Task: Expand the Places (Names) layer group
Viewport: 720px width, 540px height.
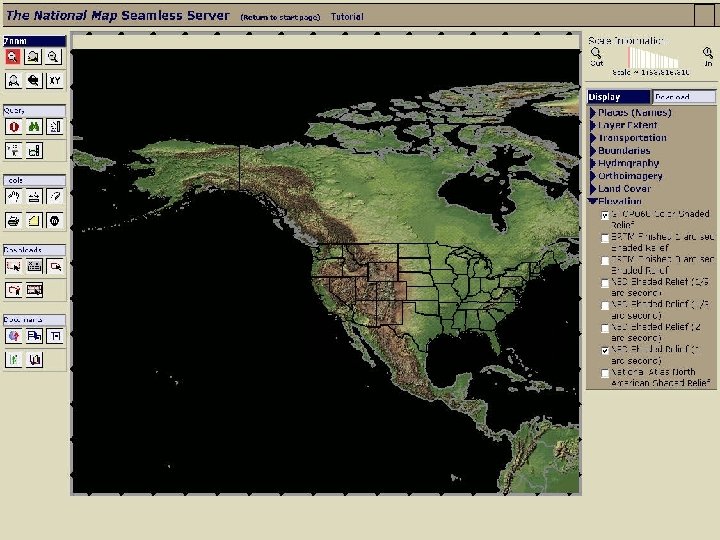Action: point(593,112)
